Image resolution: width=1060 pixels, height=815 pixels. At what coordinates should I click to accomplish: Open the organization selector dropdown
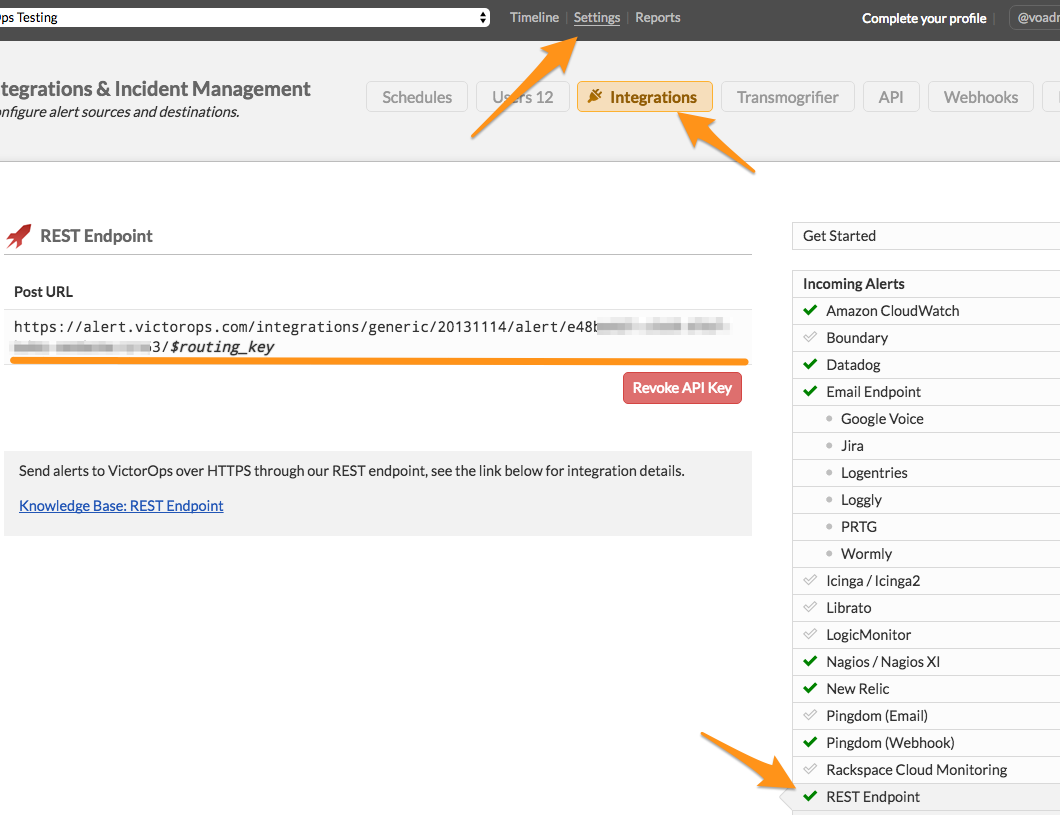point(243,18)
